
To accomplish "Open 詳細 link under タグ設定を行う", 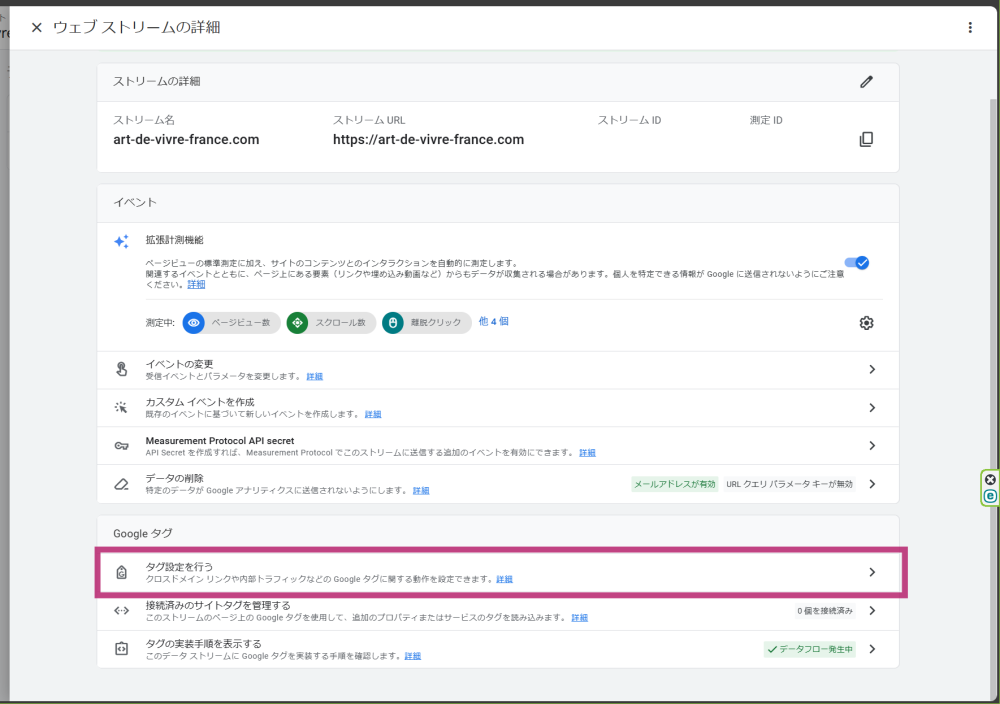I will (x=504, y=580).
